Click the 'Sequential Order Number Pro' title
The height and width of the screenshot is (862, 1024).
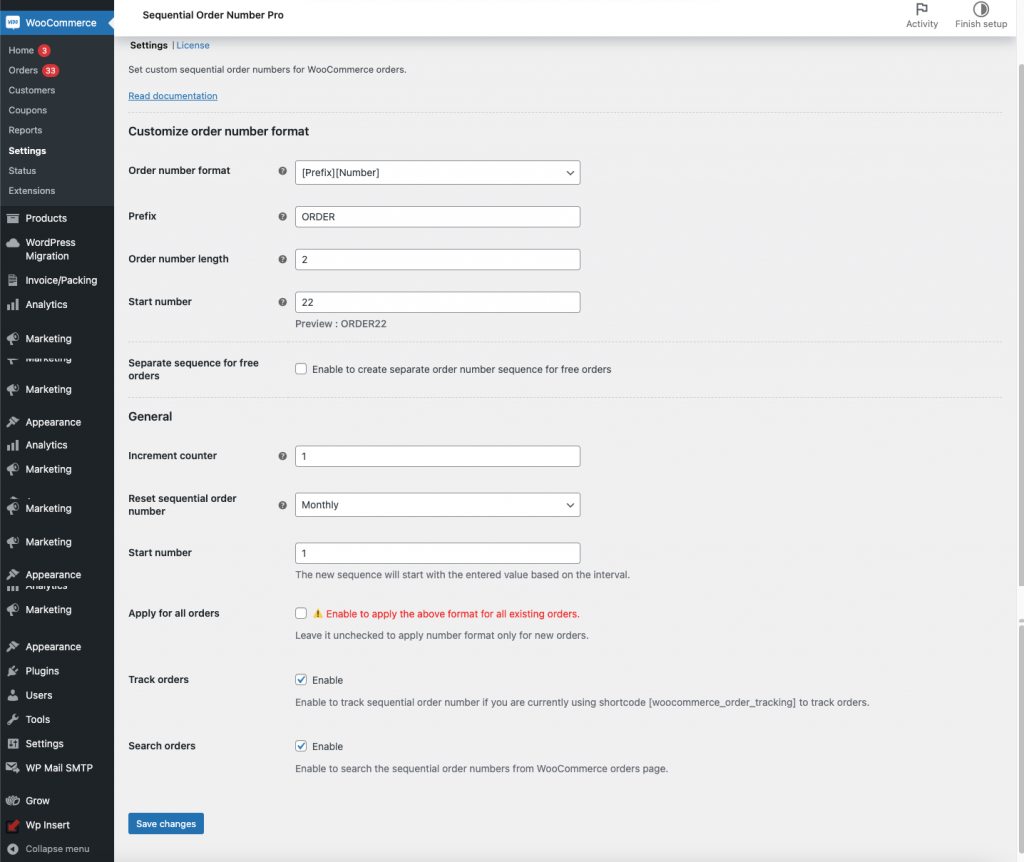pos(213,15)
